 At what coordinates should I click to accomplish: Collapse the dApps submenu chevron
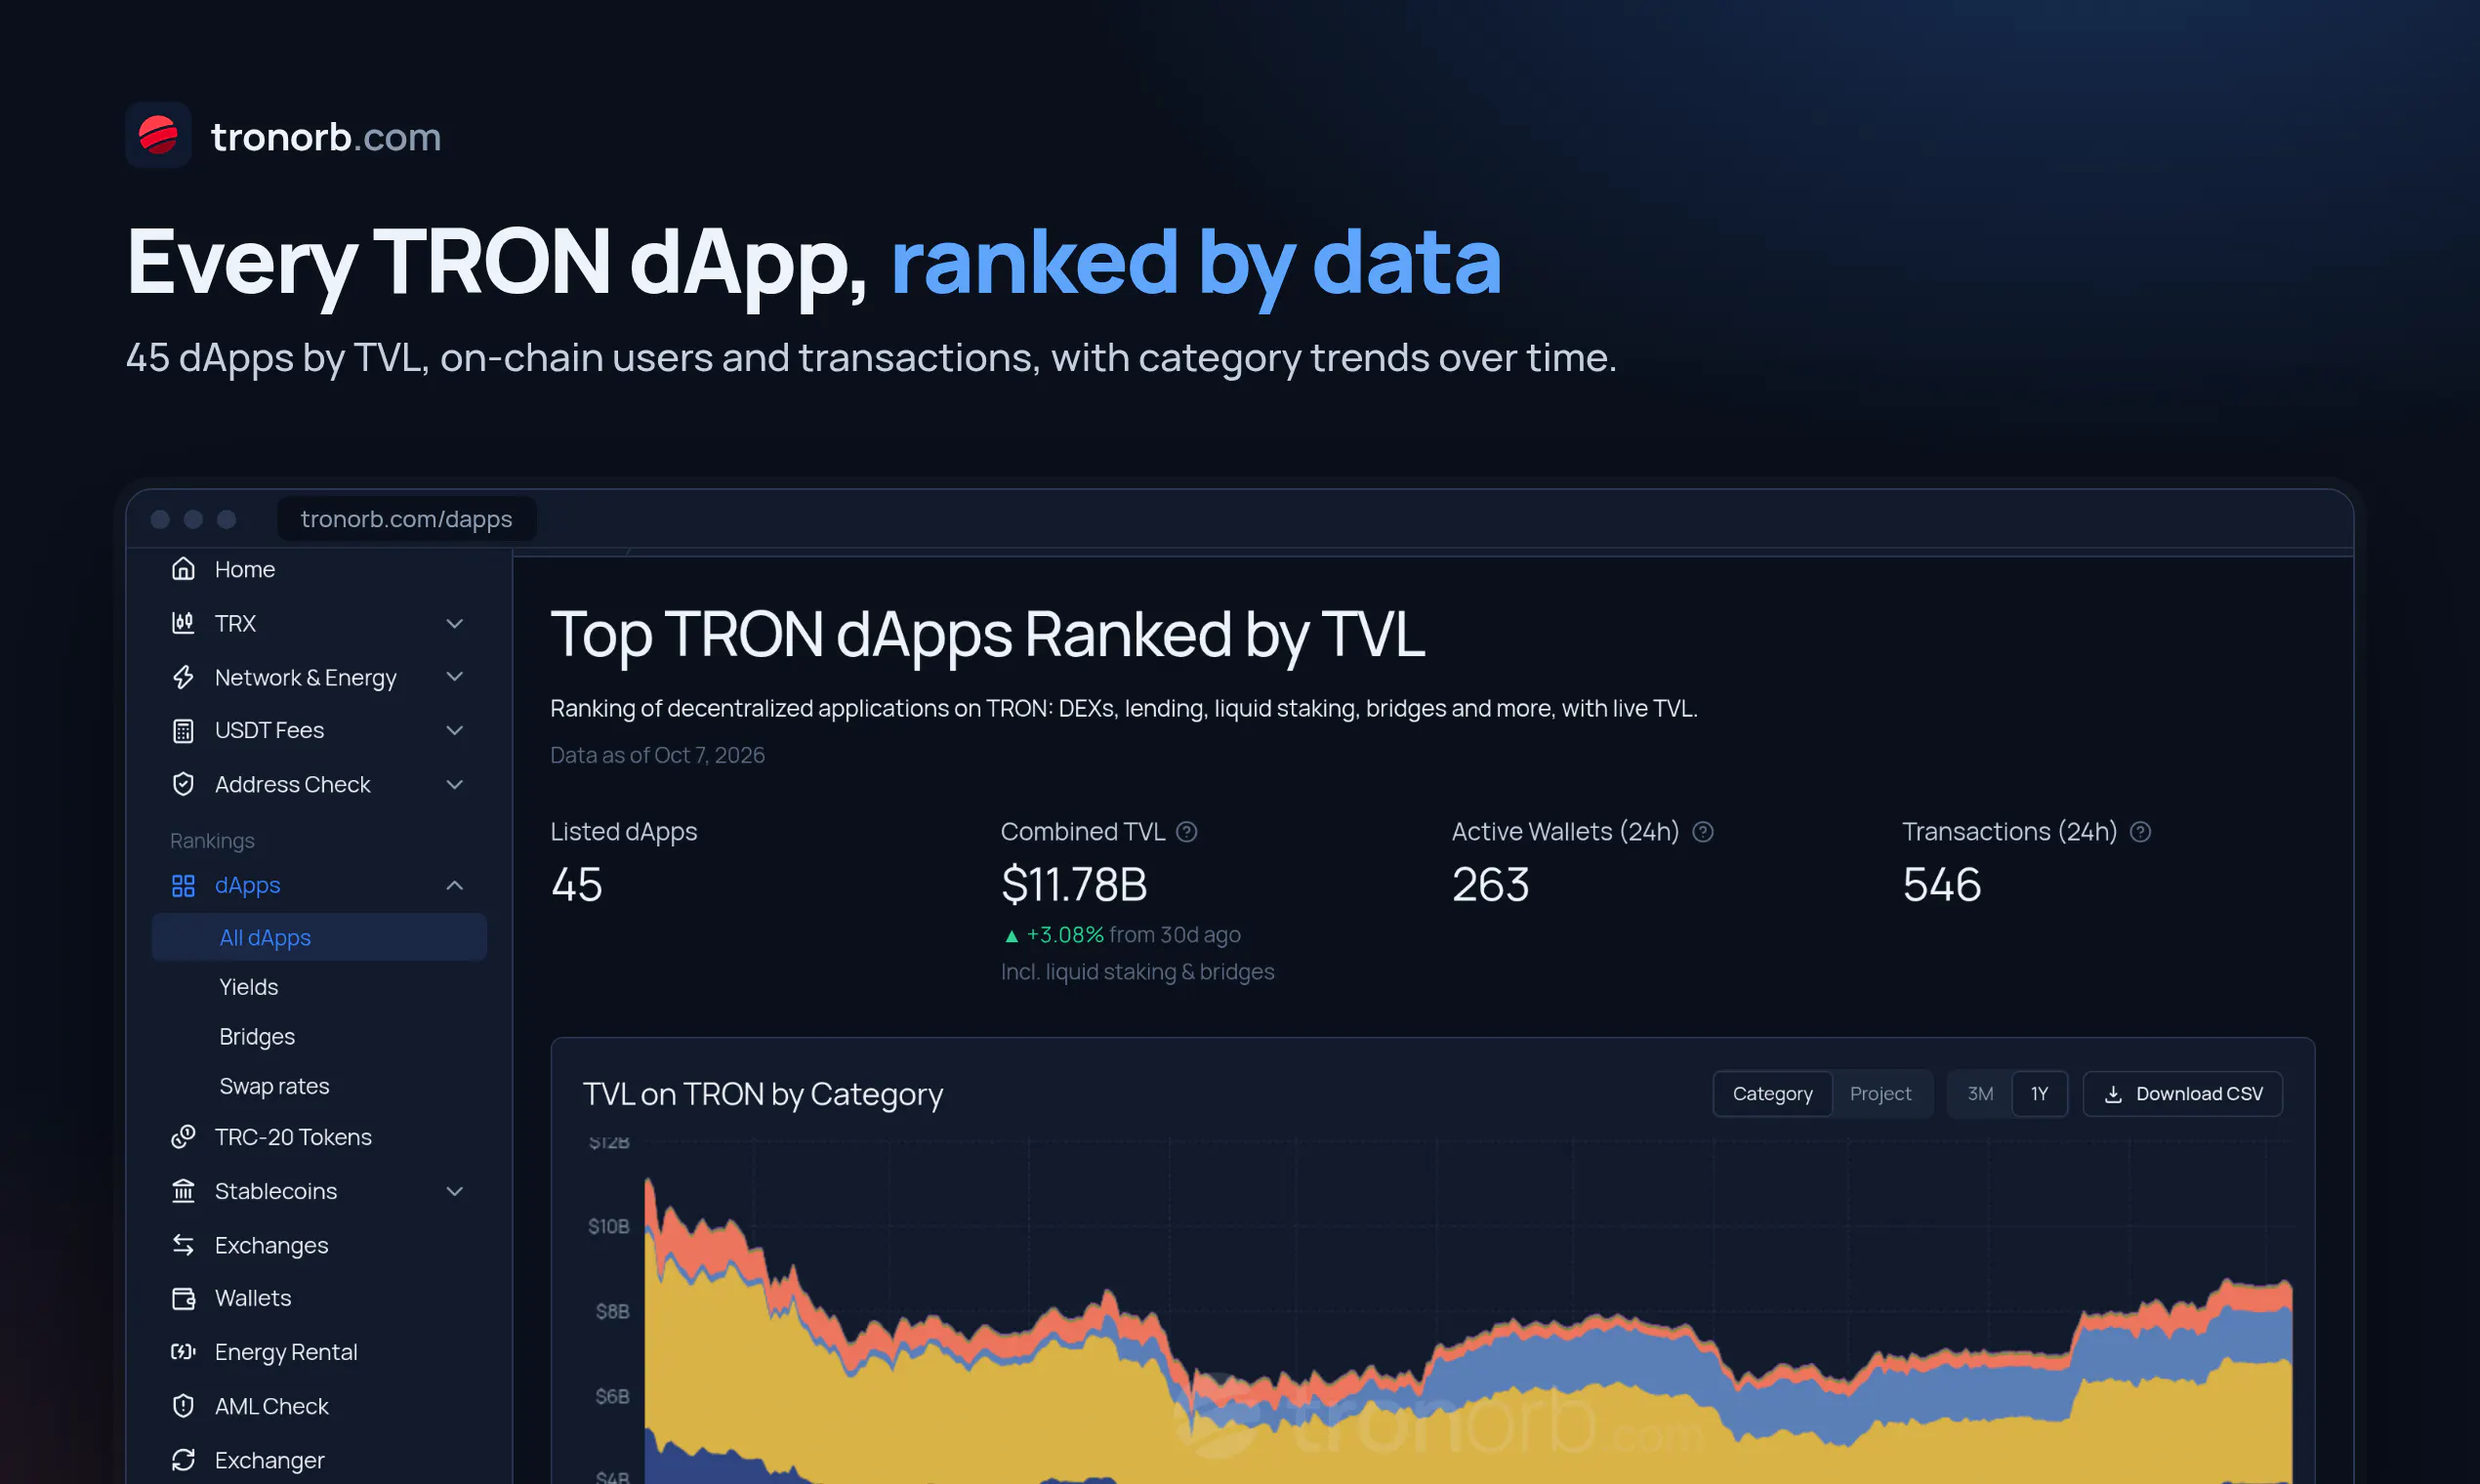pos(455,885)
